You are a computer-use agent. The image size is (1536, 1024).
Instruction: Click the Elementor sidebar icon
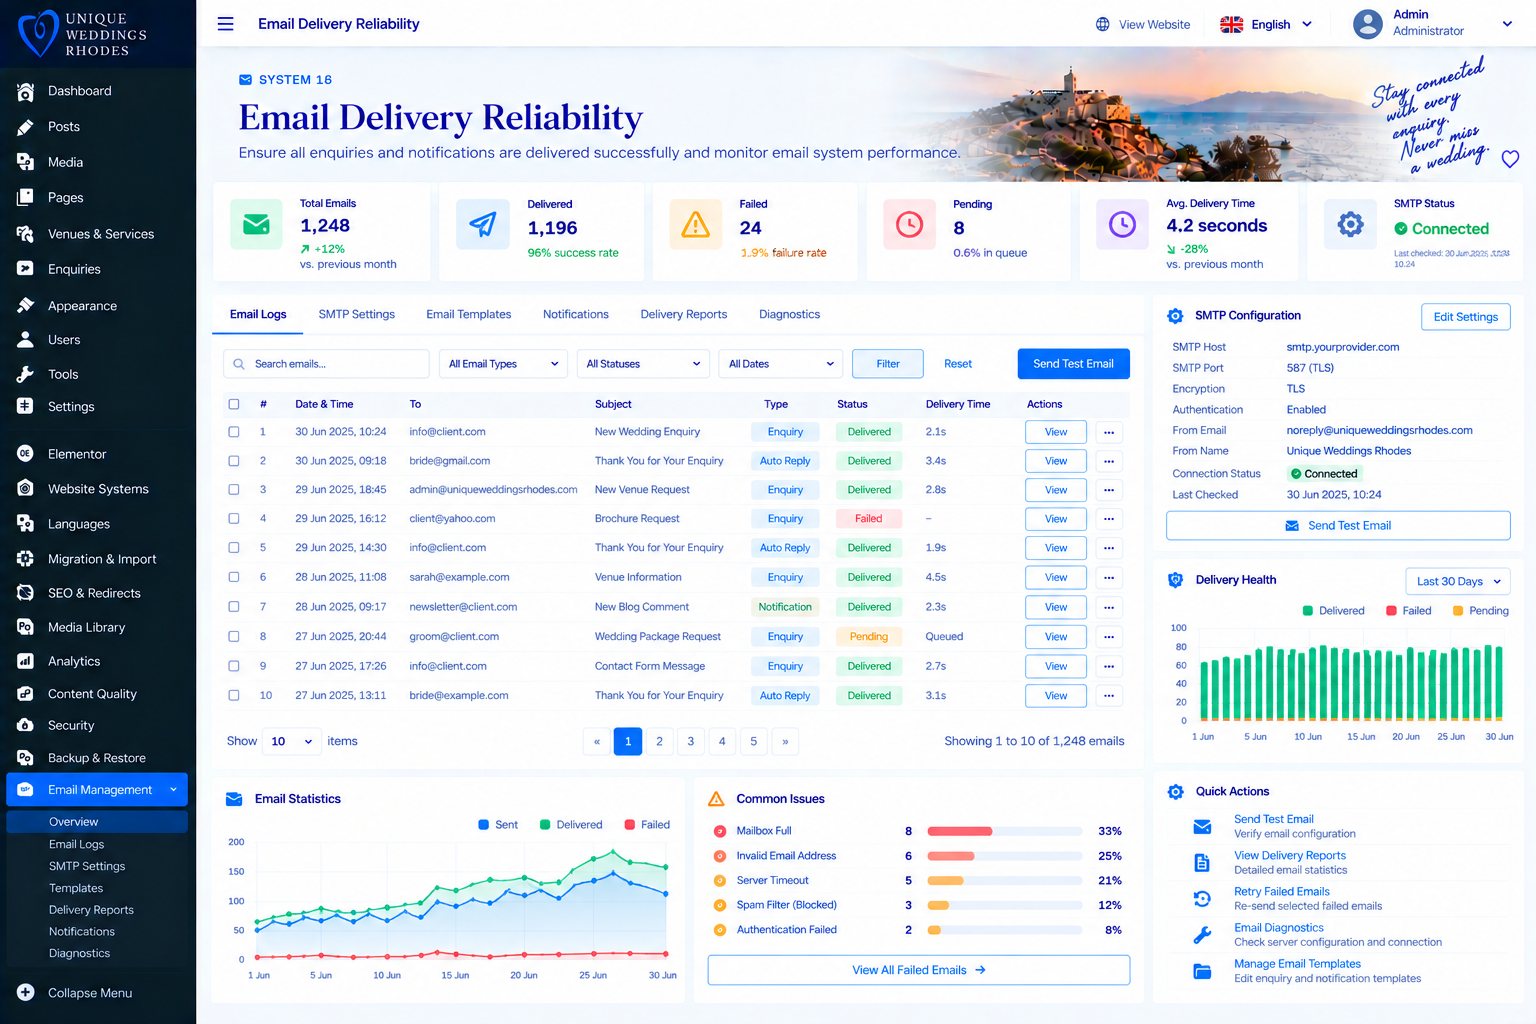coord(26,454)
